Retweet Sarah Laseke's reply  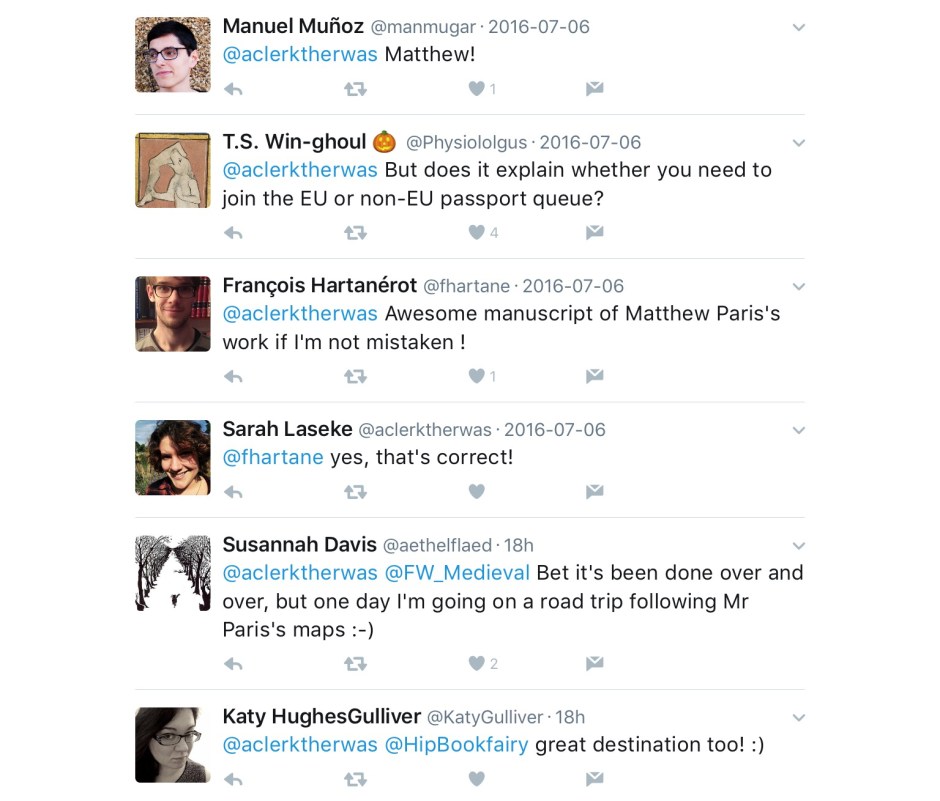click(355, 492)
